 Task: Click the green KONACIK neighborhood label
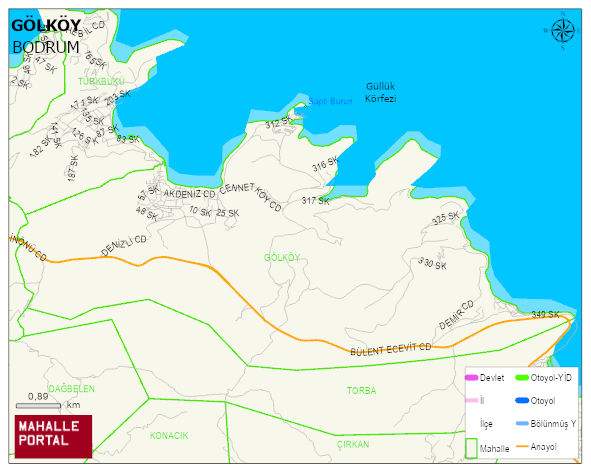tap(169, 435)
